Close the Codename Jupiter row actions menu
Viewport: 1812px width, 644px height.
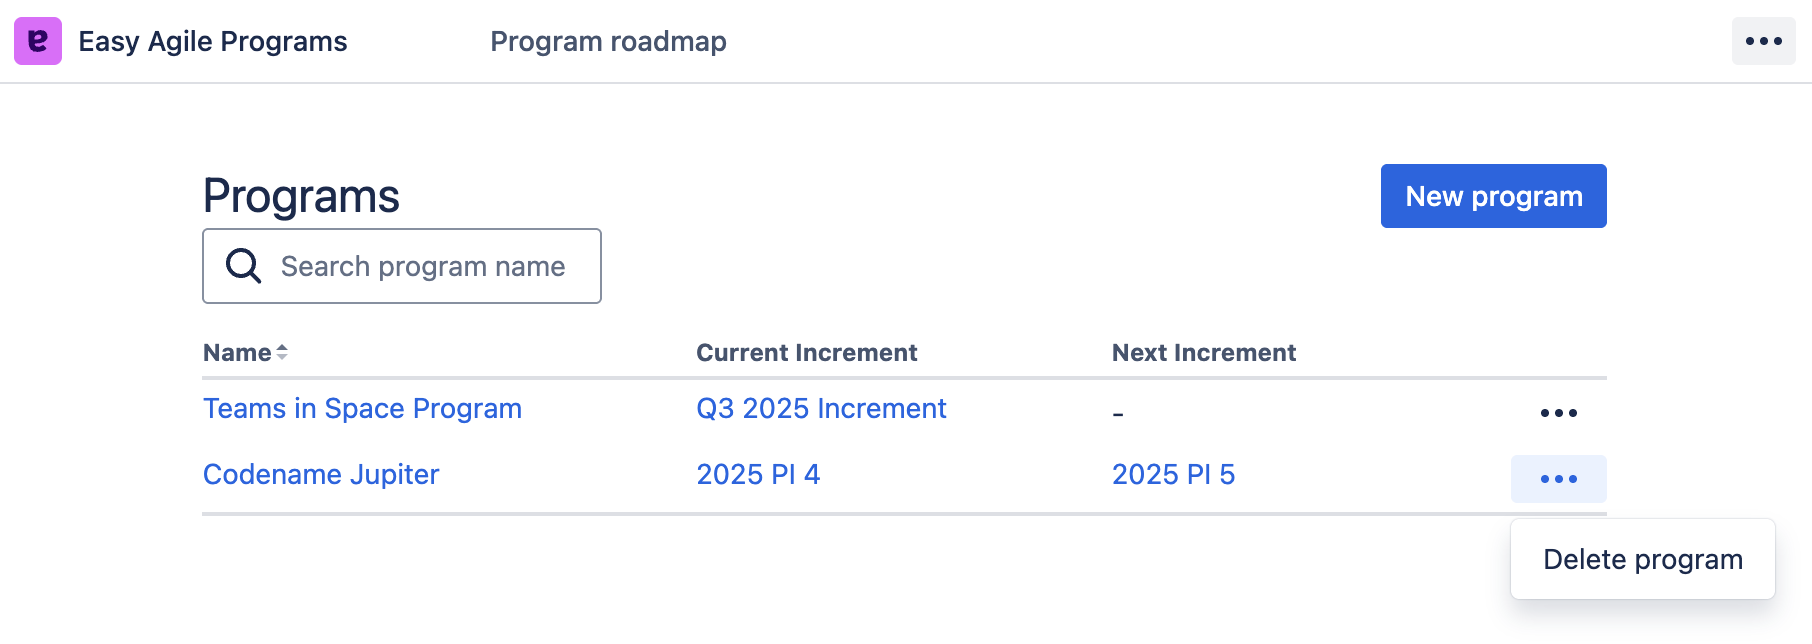[x=1558, y=479]
